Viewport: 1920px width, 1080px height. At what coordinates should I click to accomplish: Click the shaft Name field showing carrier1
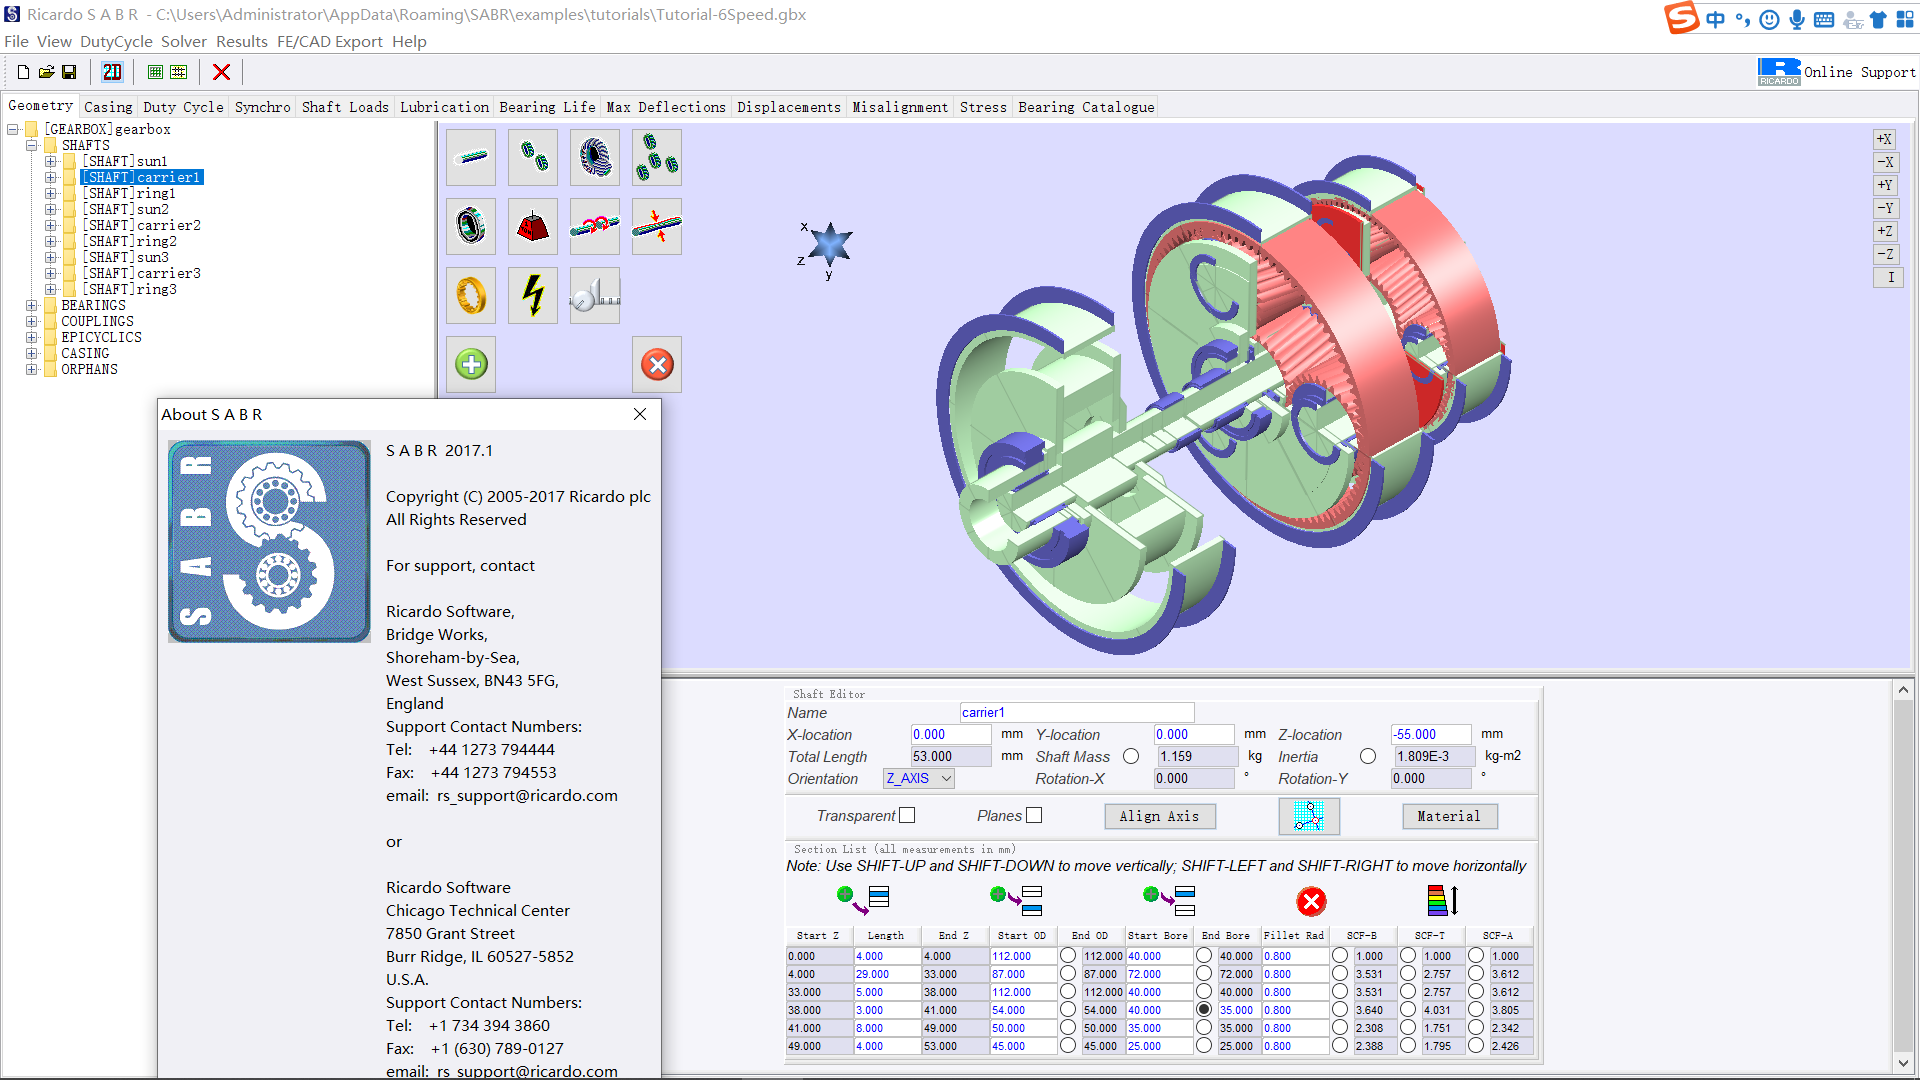[x=1077, y=712]
